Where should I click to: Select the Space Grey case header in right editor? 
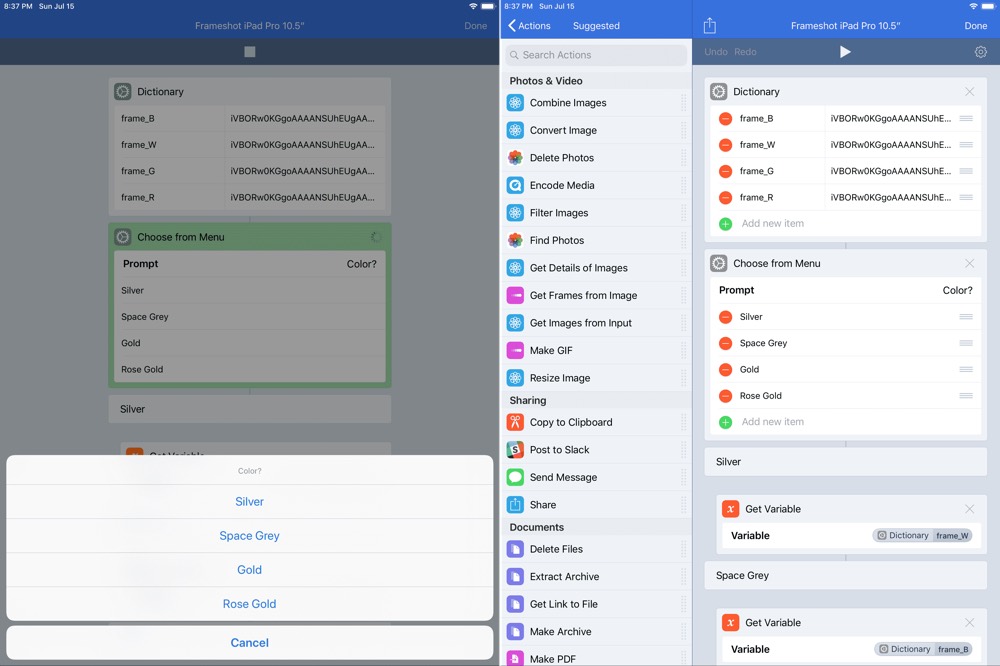(846, 575)
